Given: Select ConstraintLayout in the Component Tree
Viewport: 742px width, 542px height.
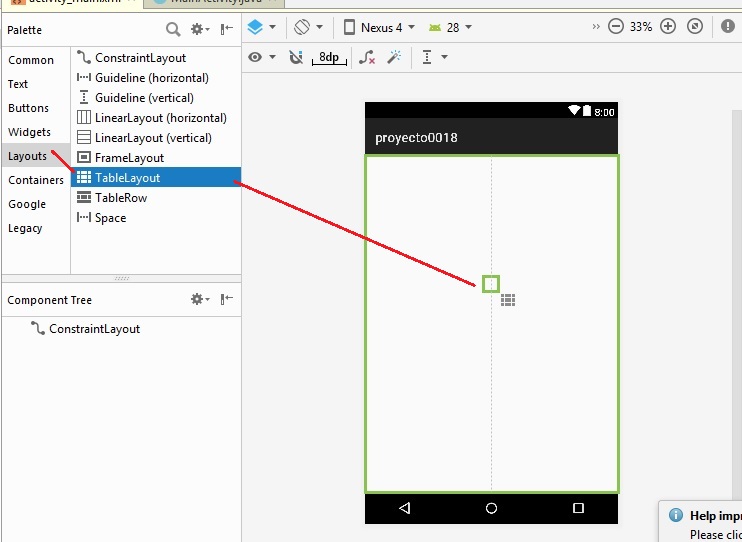Looking at the screenshot, I should (x=94, y=329).
